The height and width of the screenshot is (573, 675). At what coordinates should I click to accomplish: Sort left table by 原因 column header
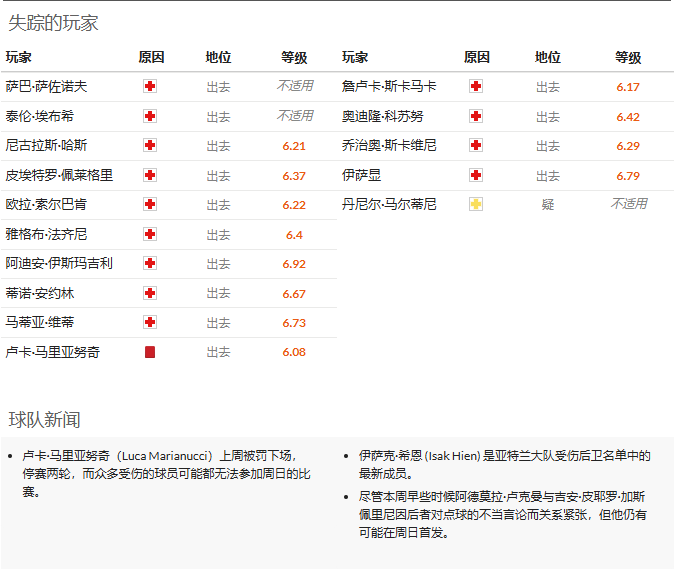pyautogui.click(x=151, y=58)
